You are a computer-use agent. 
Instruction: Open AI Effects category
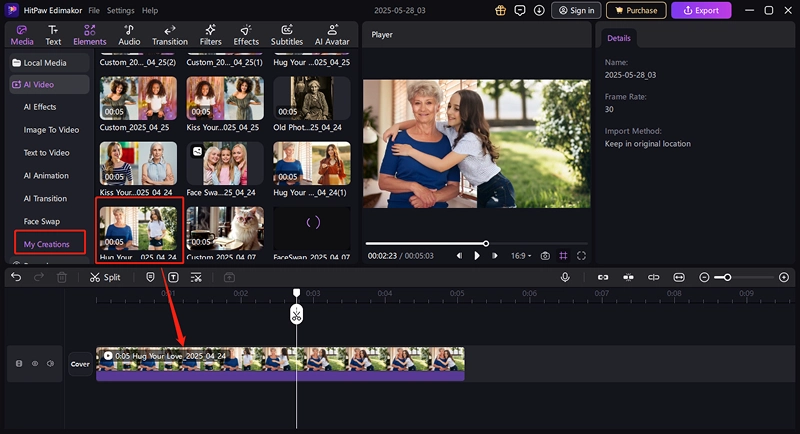40,107
